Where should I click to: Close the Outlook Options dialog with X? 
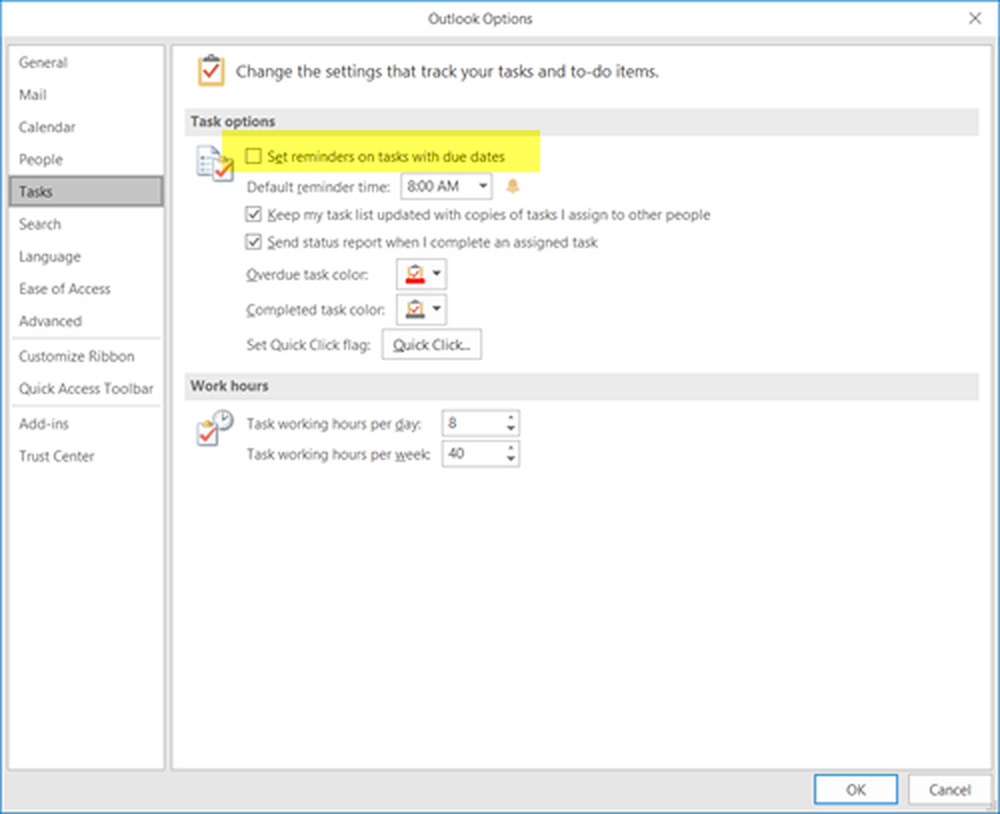tap(975, 18)
